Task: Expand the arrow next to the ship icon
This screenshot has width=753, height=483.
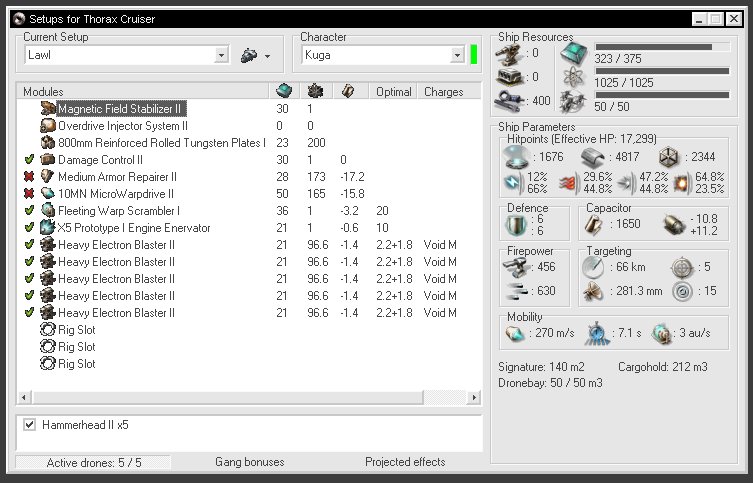Action: (x=267, y=57)
